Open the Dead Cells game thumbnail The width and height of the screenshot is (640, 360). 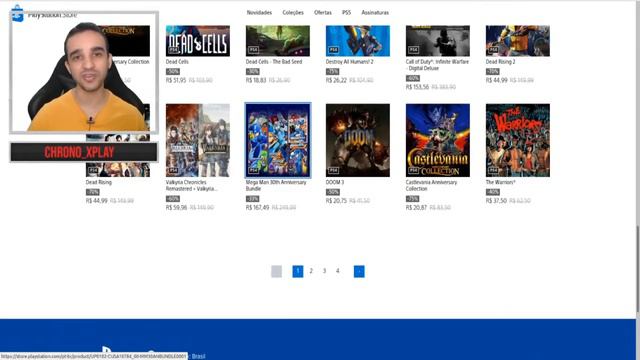point(198,41)
